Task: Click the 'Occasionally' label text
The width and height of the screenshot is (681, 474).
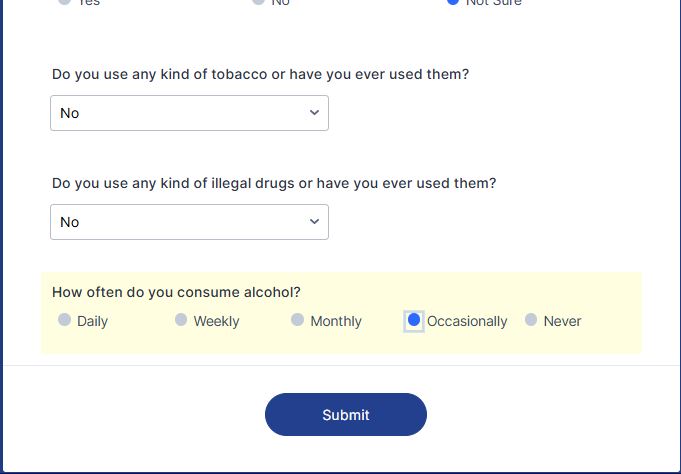Action: tap(467, 321)
